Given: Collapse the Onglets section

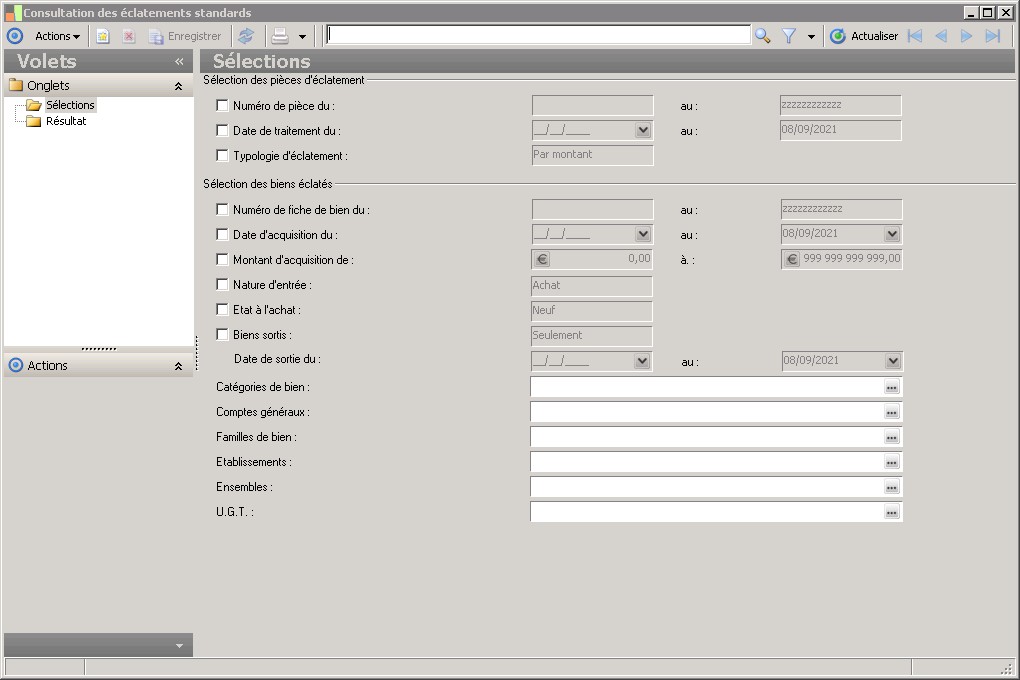Looking at the screenshot, I should (x=178, y=86).
